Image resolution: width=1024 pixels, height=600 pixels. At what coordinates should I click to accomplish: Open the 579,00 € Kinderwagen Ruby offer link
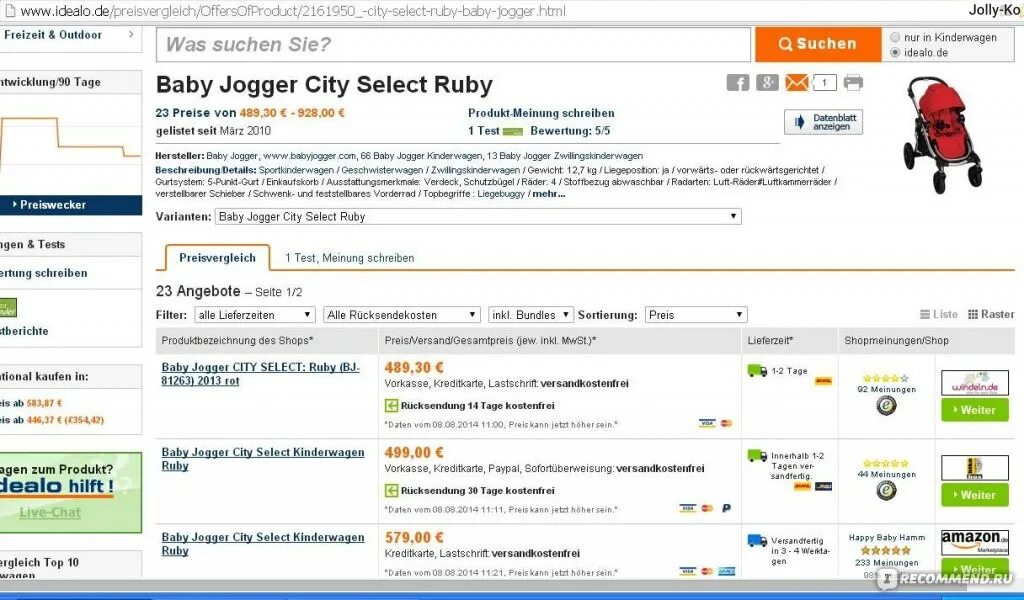click(263, 543)
